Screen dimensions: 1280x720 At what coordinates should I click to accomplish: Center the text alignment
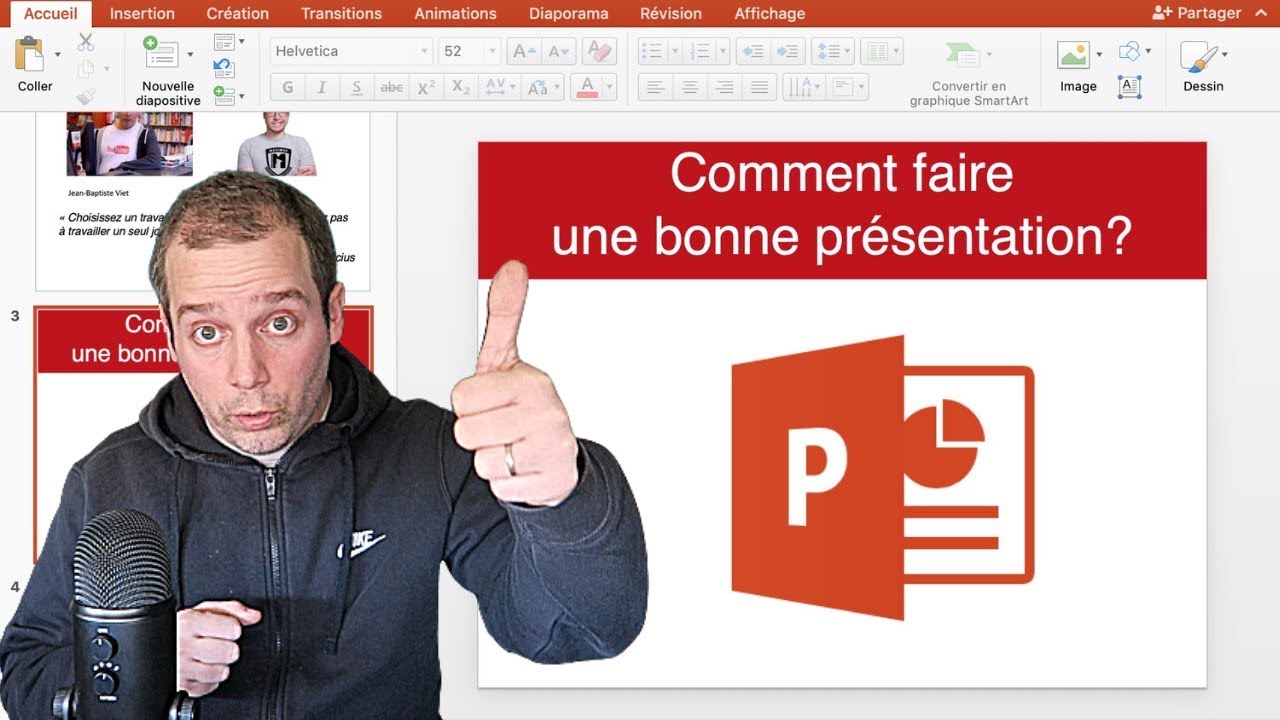pos(690,87)
